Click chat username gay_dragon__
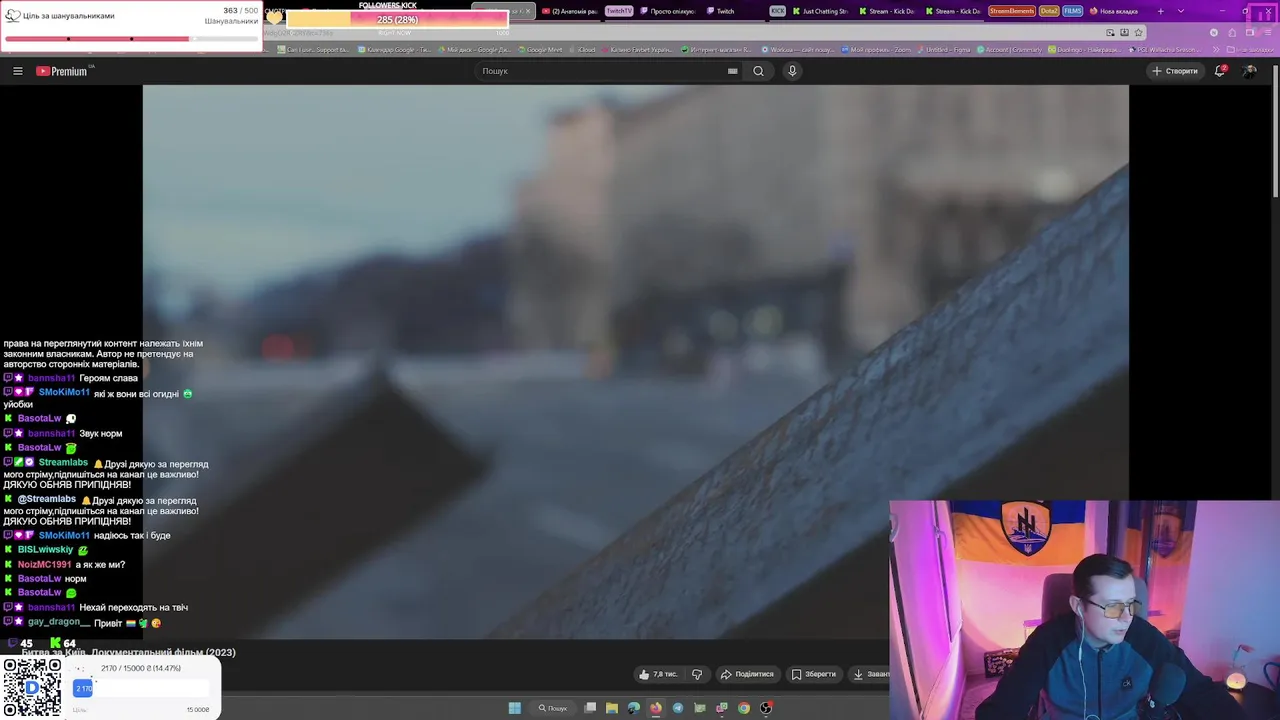 pos(58,622)
